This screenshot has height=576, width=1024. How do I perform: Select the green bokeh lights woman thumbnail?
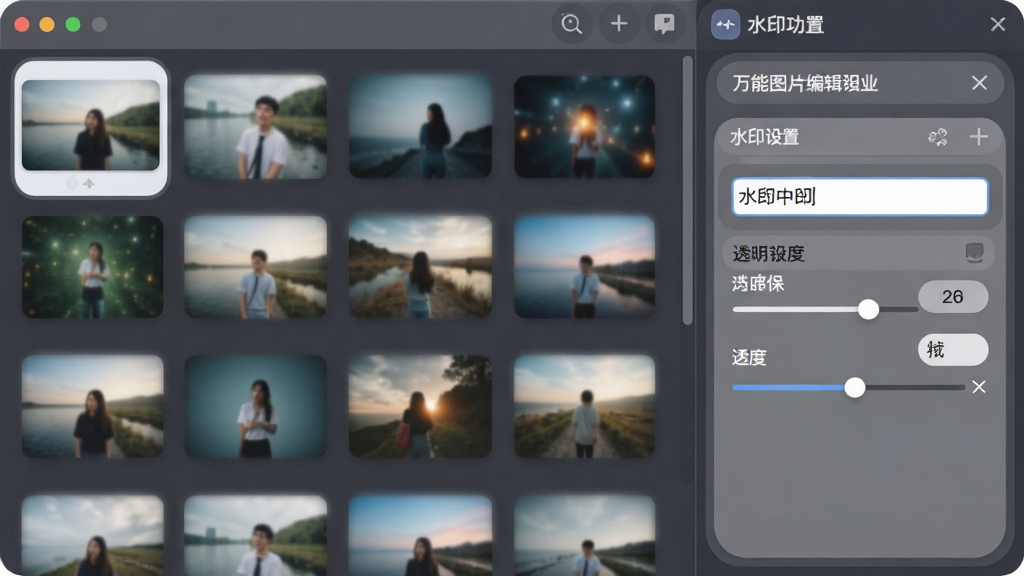[x=92, y=267]
